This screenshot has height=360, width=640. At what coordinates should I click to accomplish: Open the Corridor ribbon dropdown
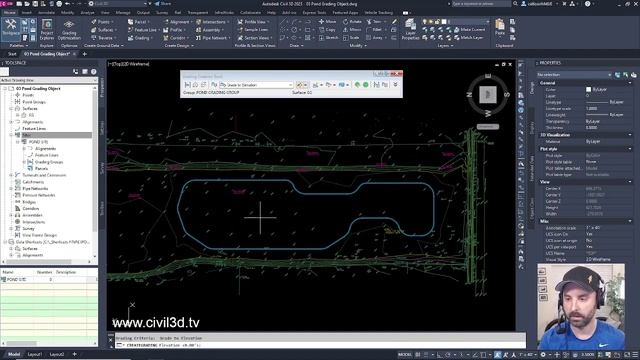176,38
